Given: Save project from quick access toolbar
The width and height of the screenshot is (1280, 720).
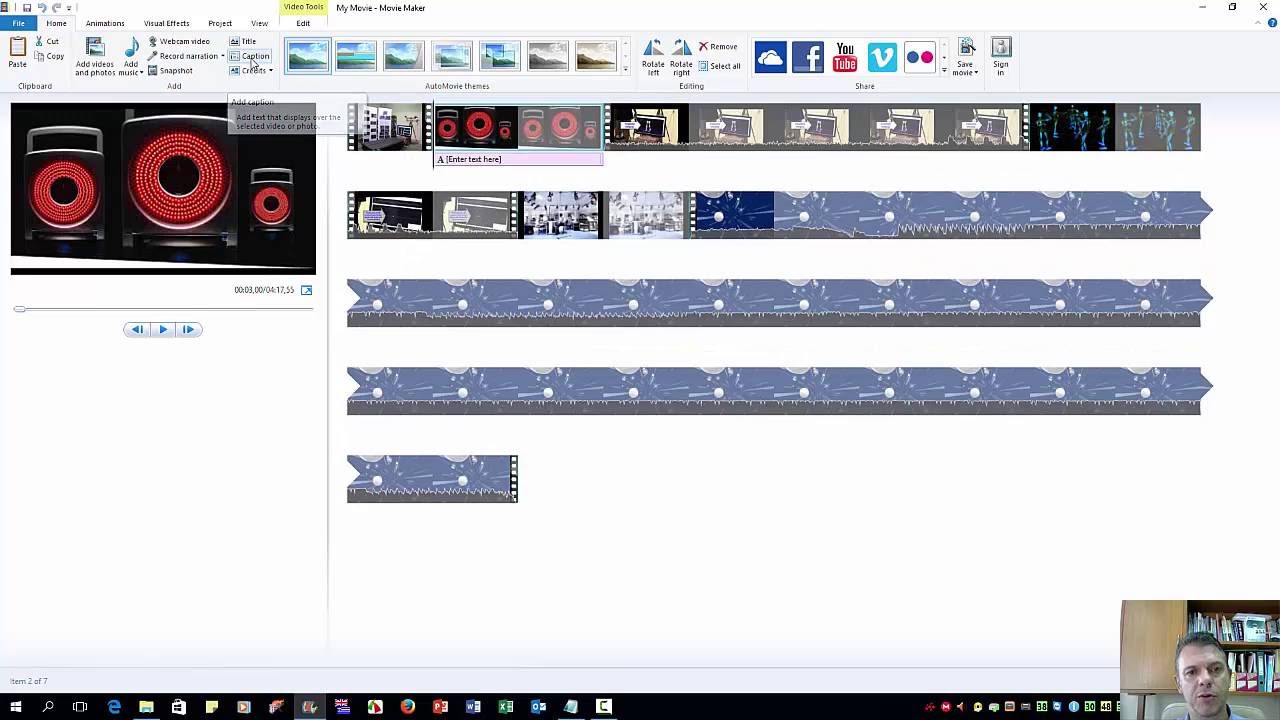Looking at the screenshot, I should click(x=26, y=7).
